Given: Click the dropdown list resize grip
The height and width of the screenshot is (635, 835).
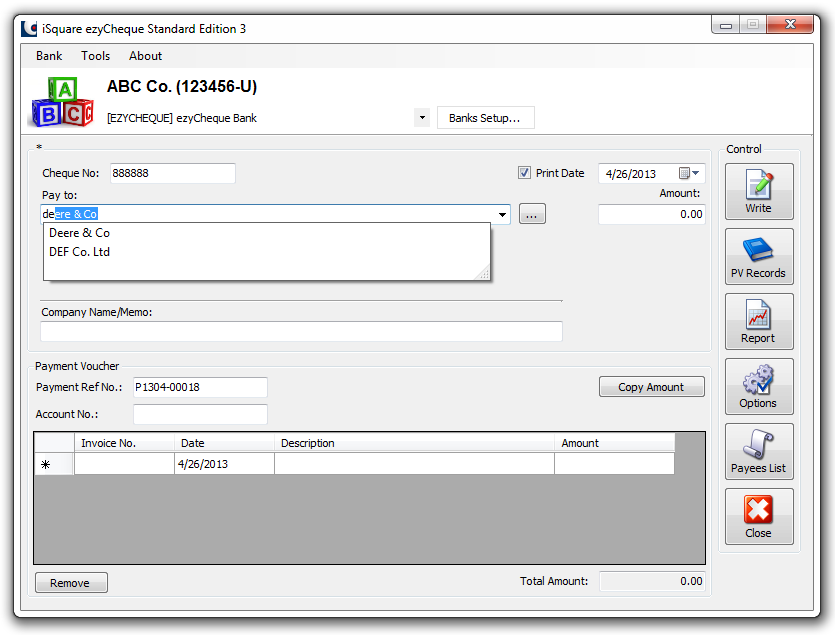Looking at the screenshot, I should pyautogui.click(x=484, y=274).
